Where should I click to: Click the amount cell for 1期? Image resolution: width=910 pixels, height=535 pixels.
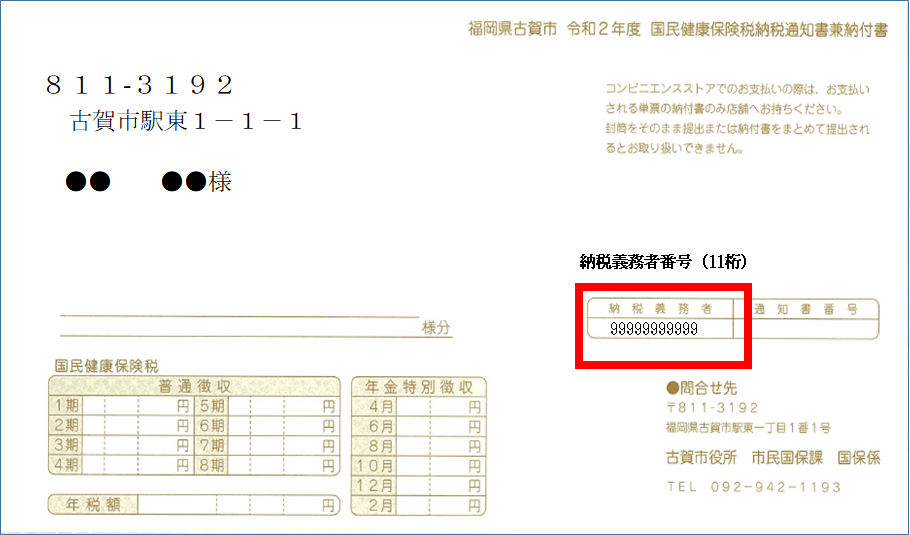(137, 406)
